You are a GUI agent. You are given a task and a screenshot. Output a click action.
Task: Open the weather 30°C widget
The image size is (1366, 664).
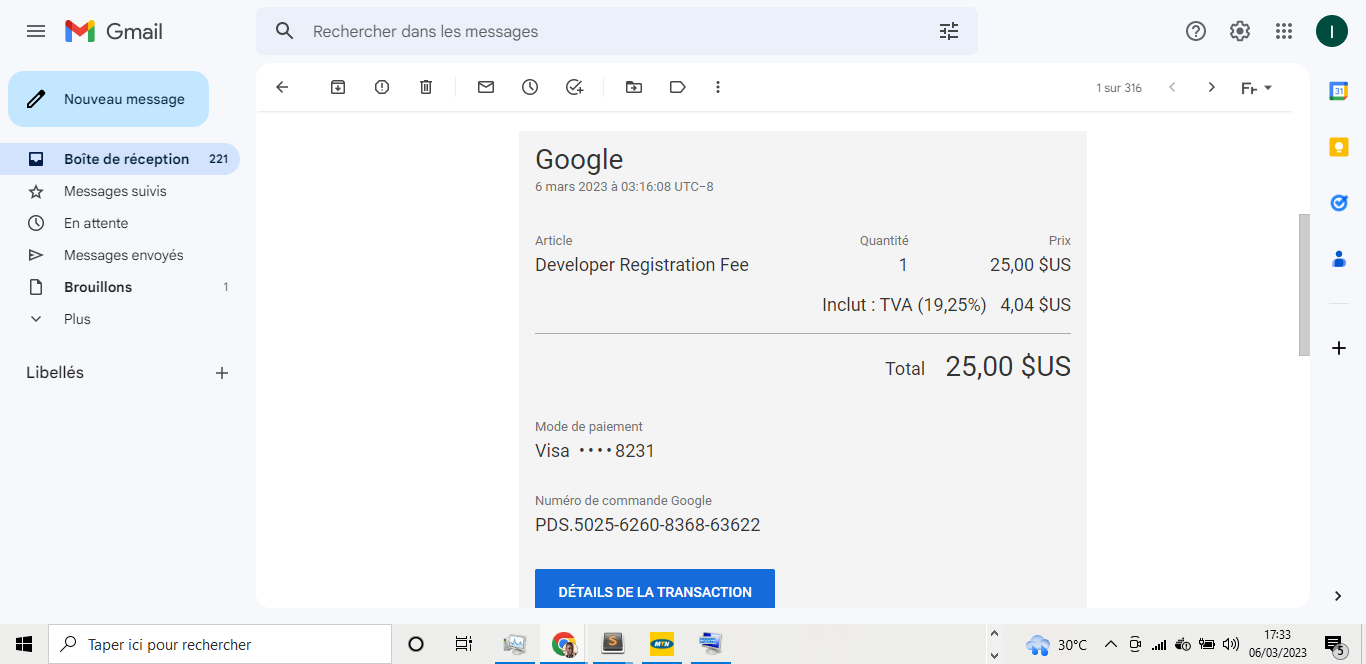click(x=1056, y=644)
